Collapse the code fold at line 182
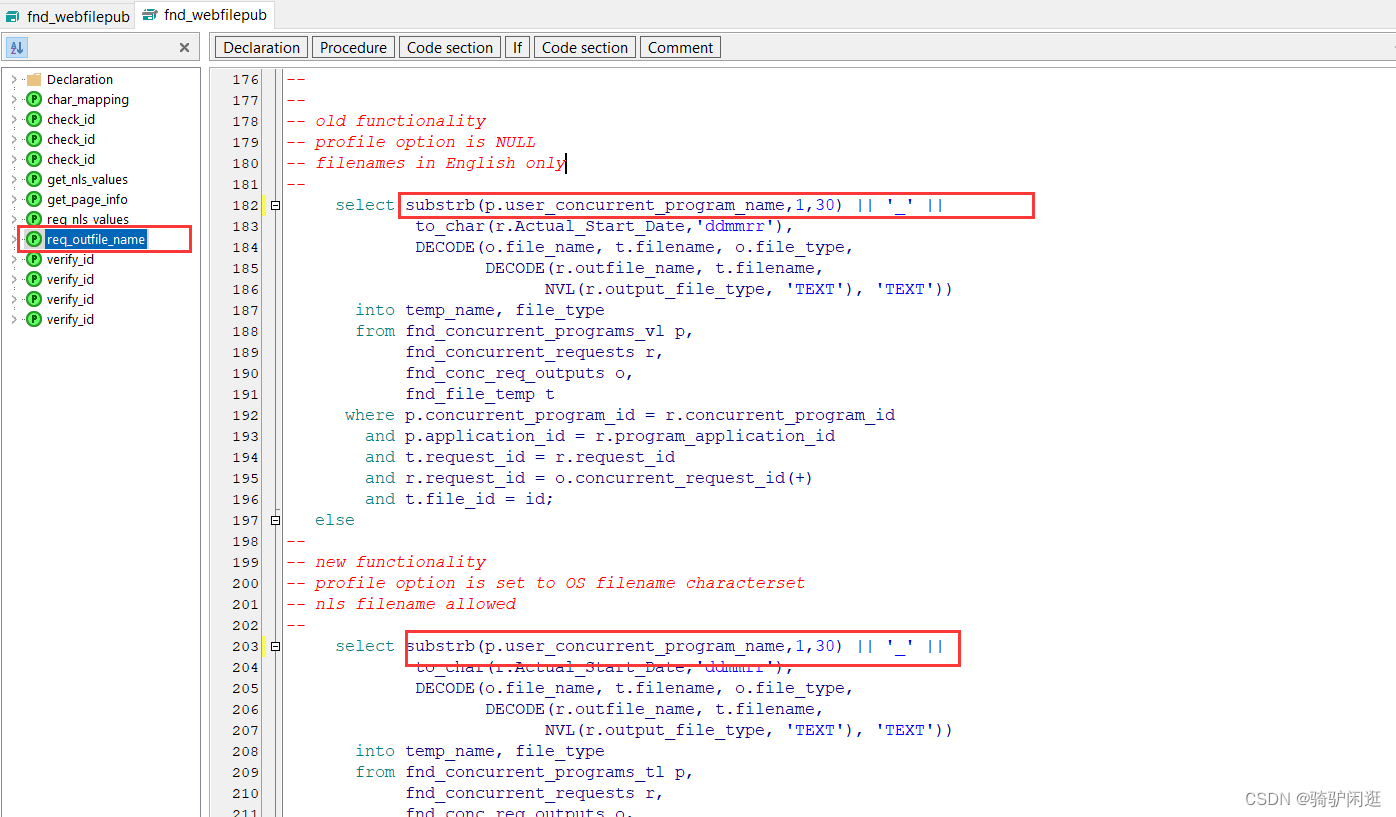Viewport: 1396px width, 817px height. coord(275,204)
